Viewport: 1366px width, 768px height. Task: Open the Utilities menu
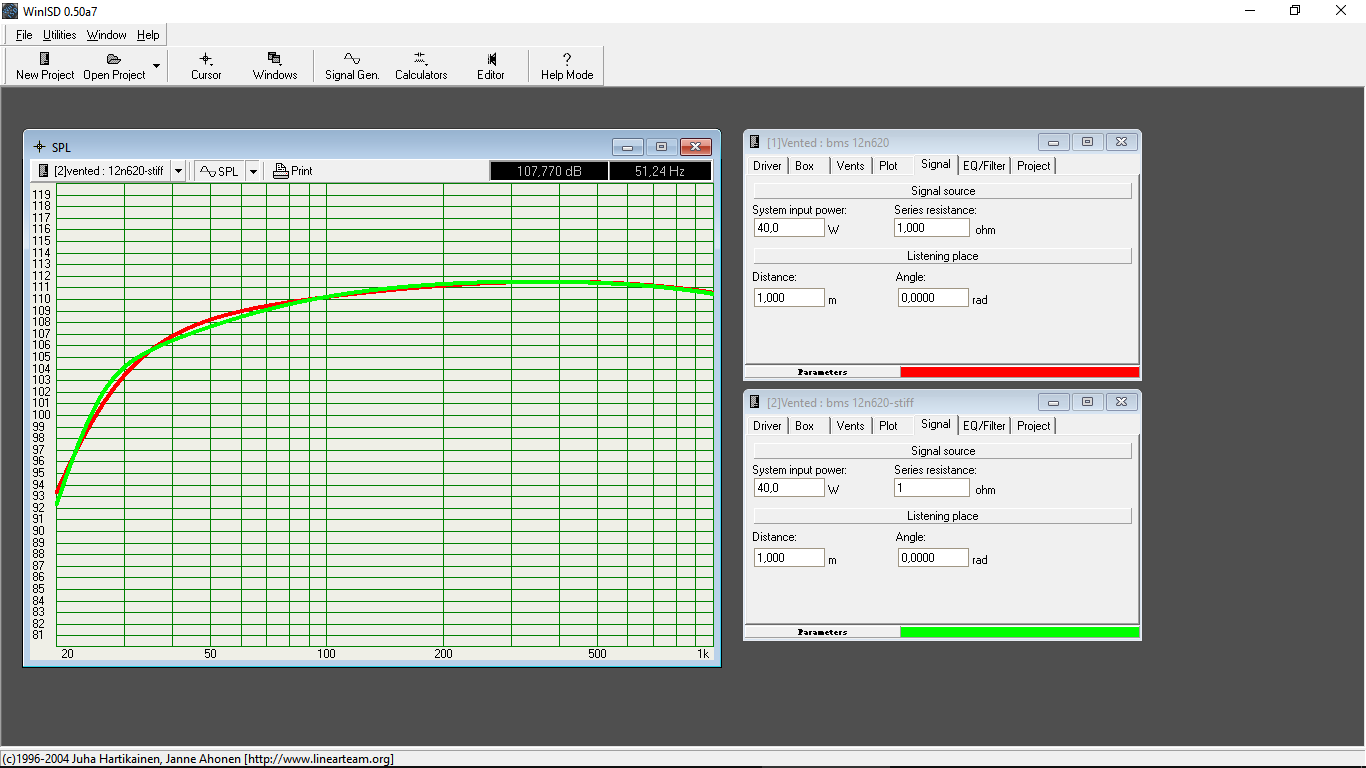tap(60, 35)
